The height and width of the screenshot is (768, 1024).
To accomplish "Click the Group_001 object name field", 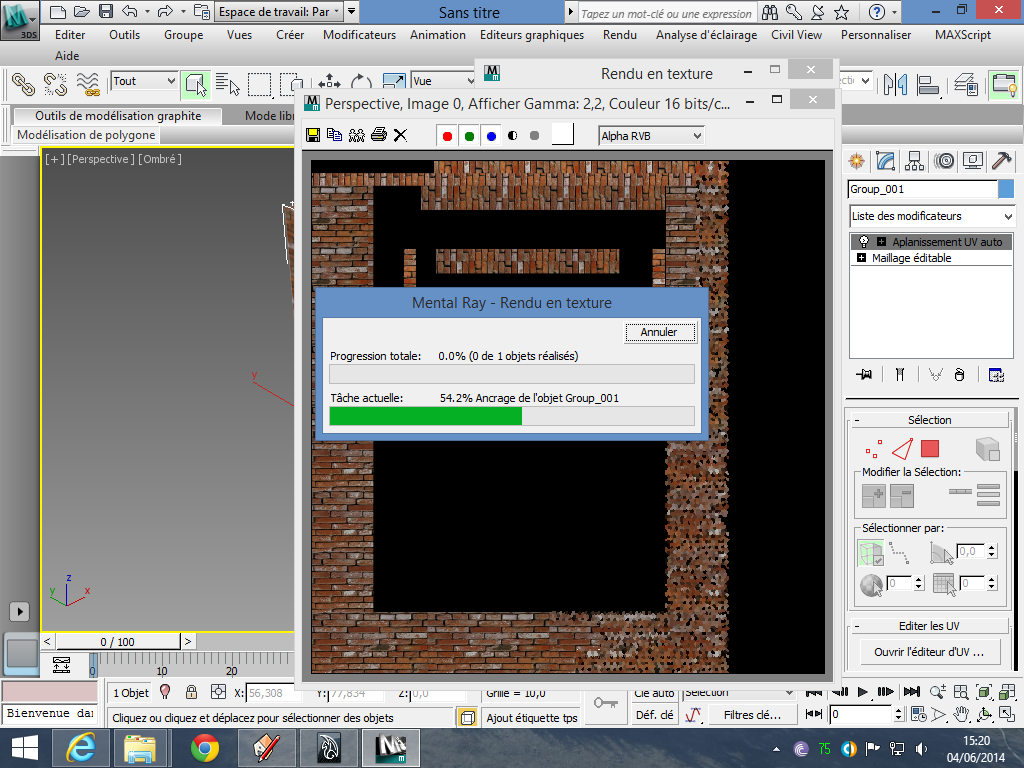I will pyautogui.click(x=923, y=189).
